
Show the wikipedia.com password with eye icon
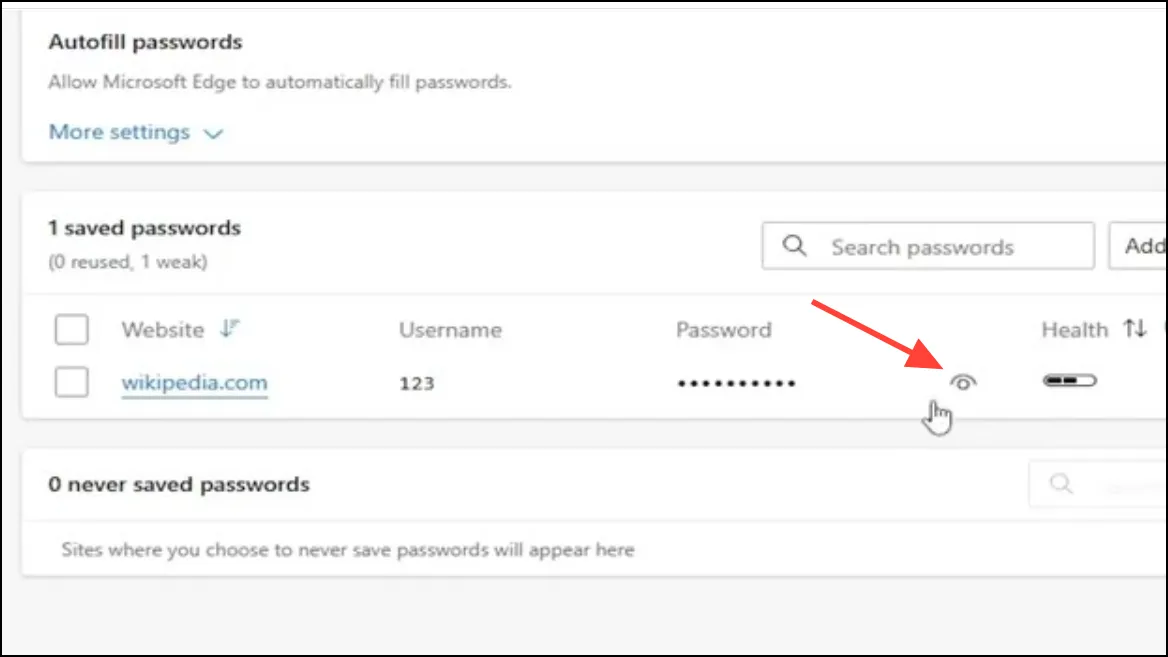962,382
